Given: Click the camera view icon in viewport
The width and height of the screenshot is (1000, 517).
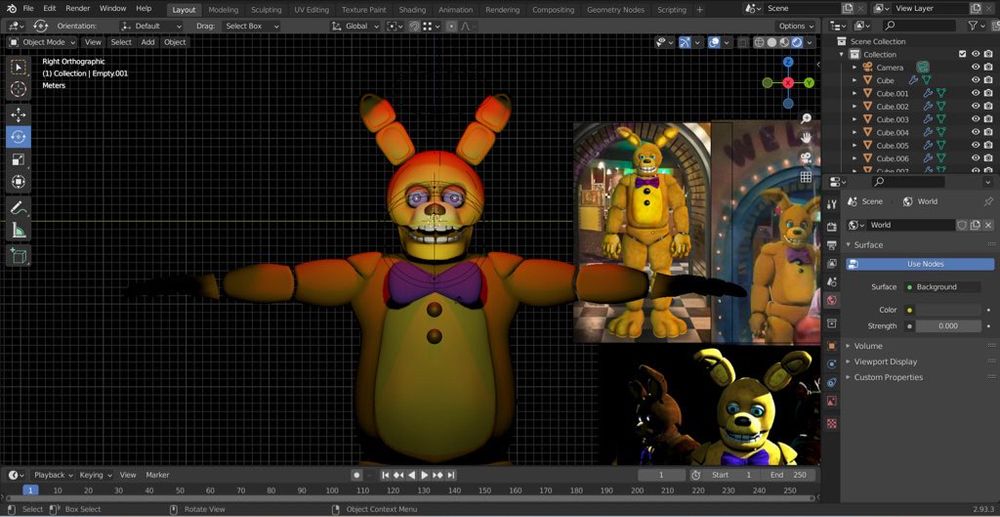Looking at the screenshot, I should click(806, 157).
